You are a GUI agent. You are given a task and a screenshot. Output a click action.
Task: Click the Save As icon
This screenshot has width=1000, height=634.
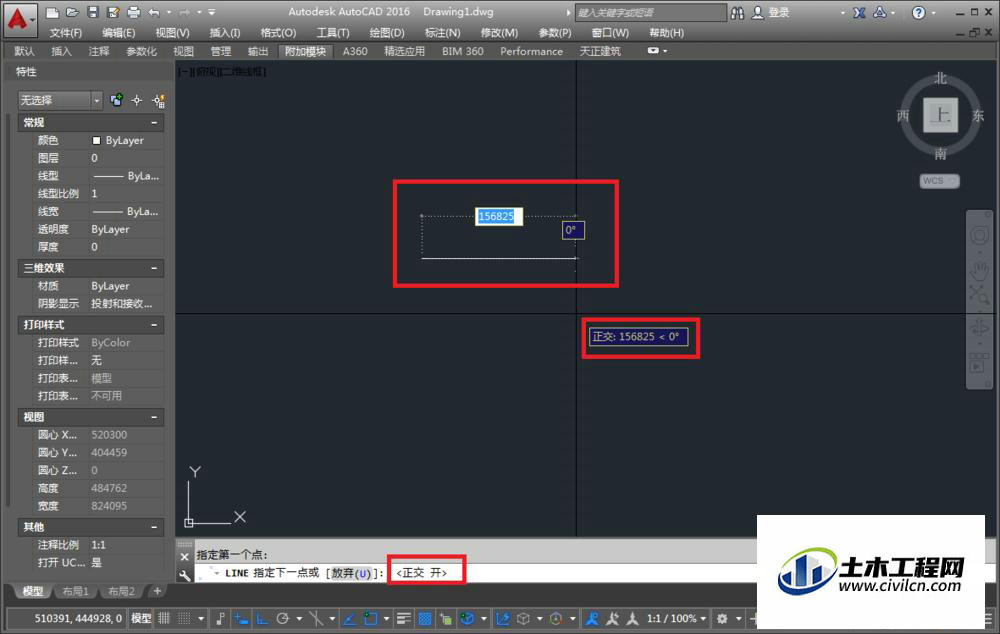click(x=114, y=12)
